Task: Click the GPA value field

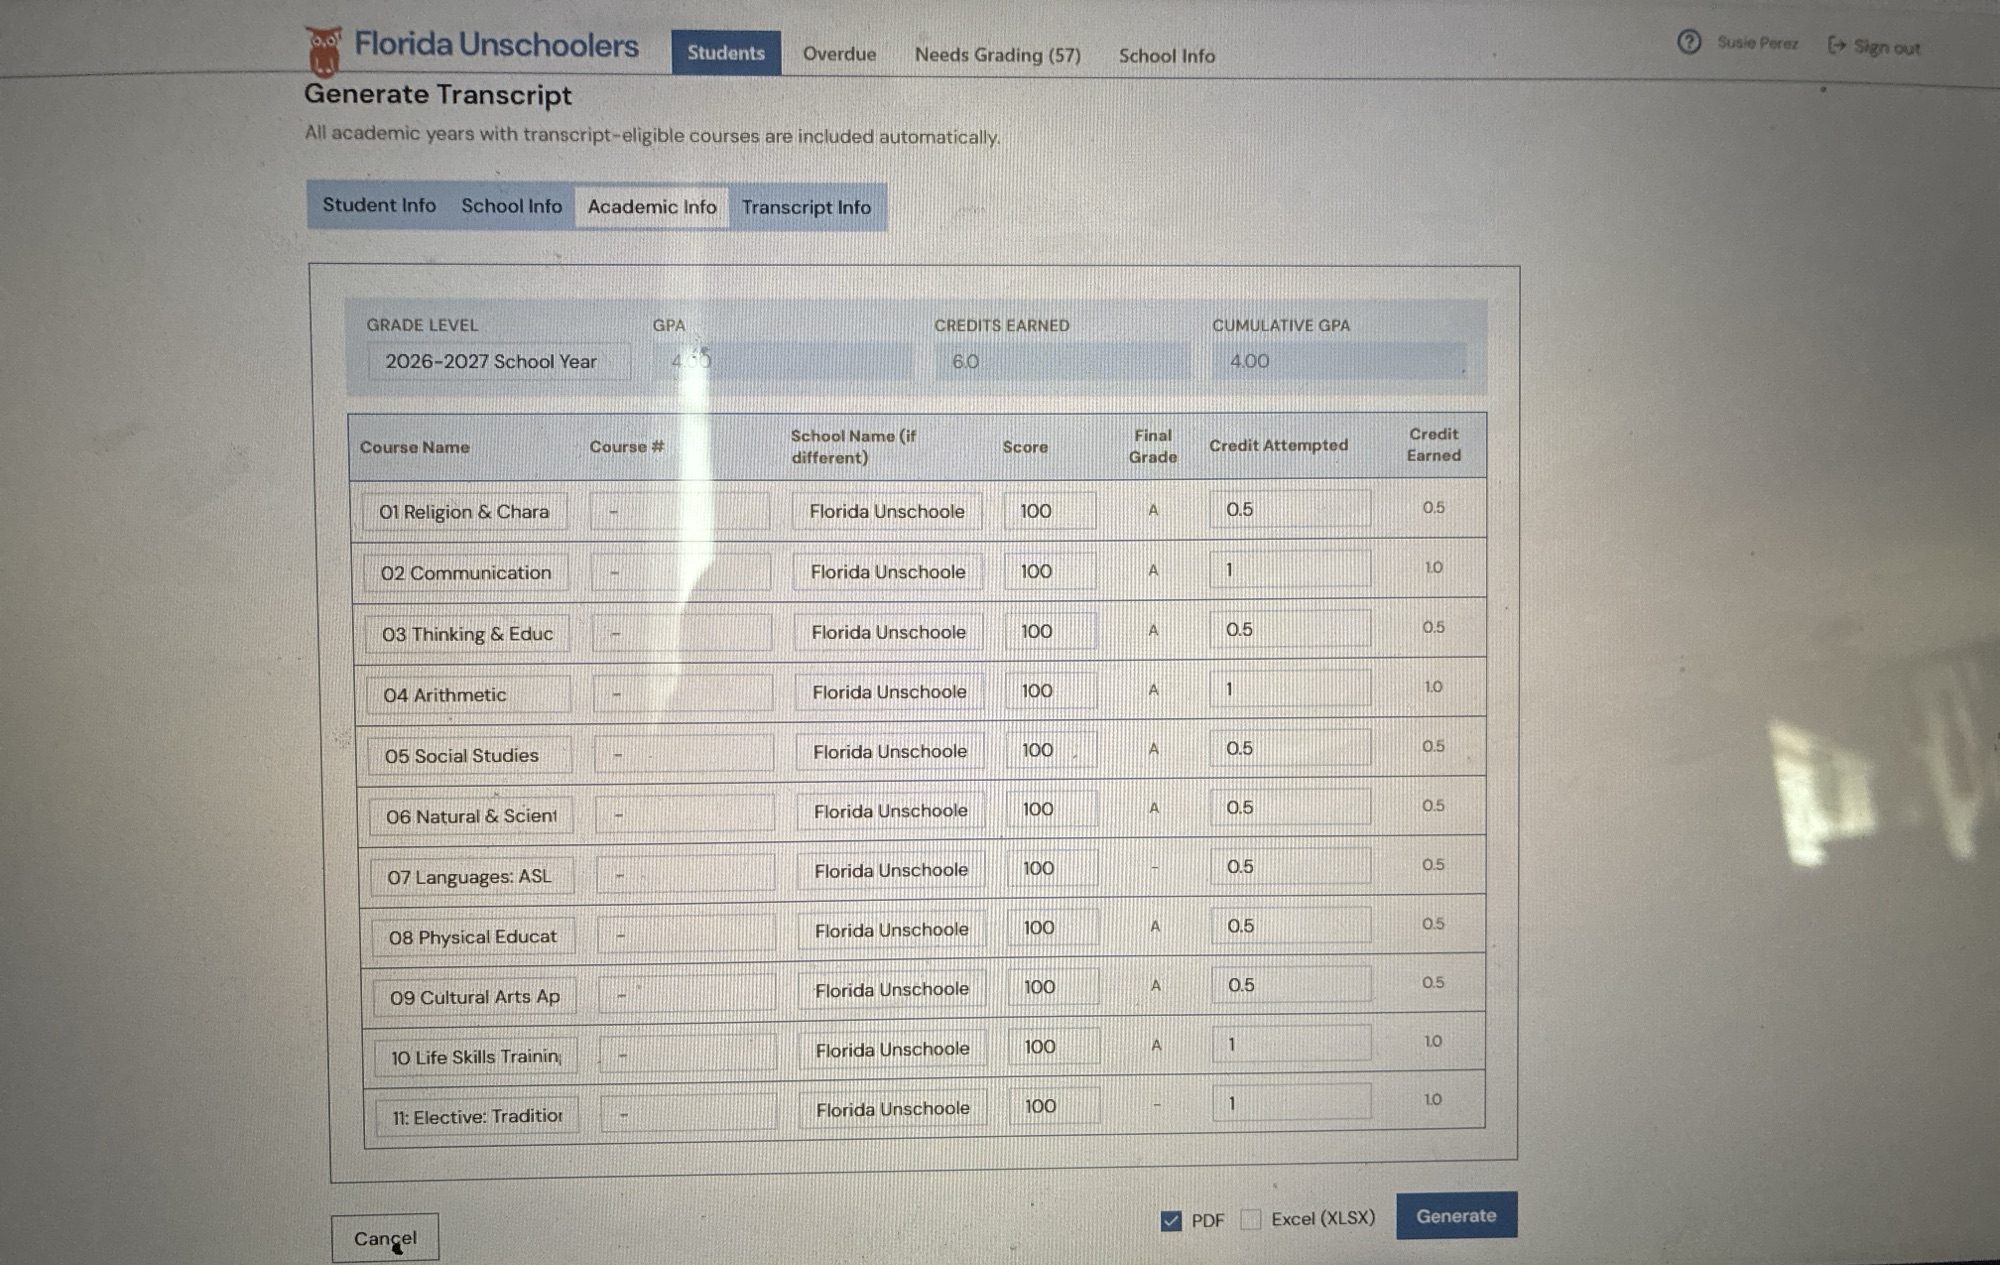Action: (782, 361)
